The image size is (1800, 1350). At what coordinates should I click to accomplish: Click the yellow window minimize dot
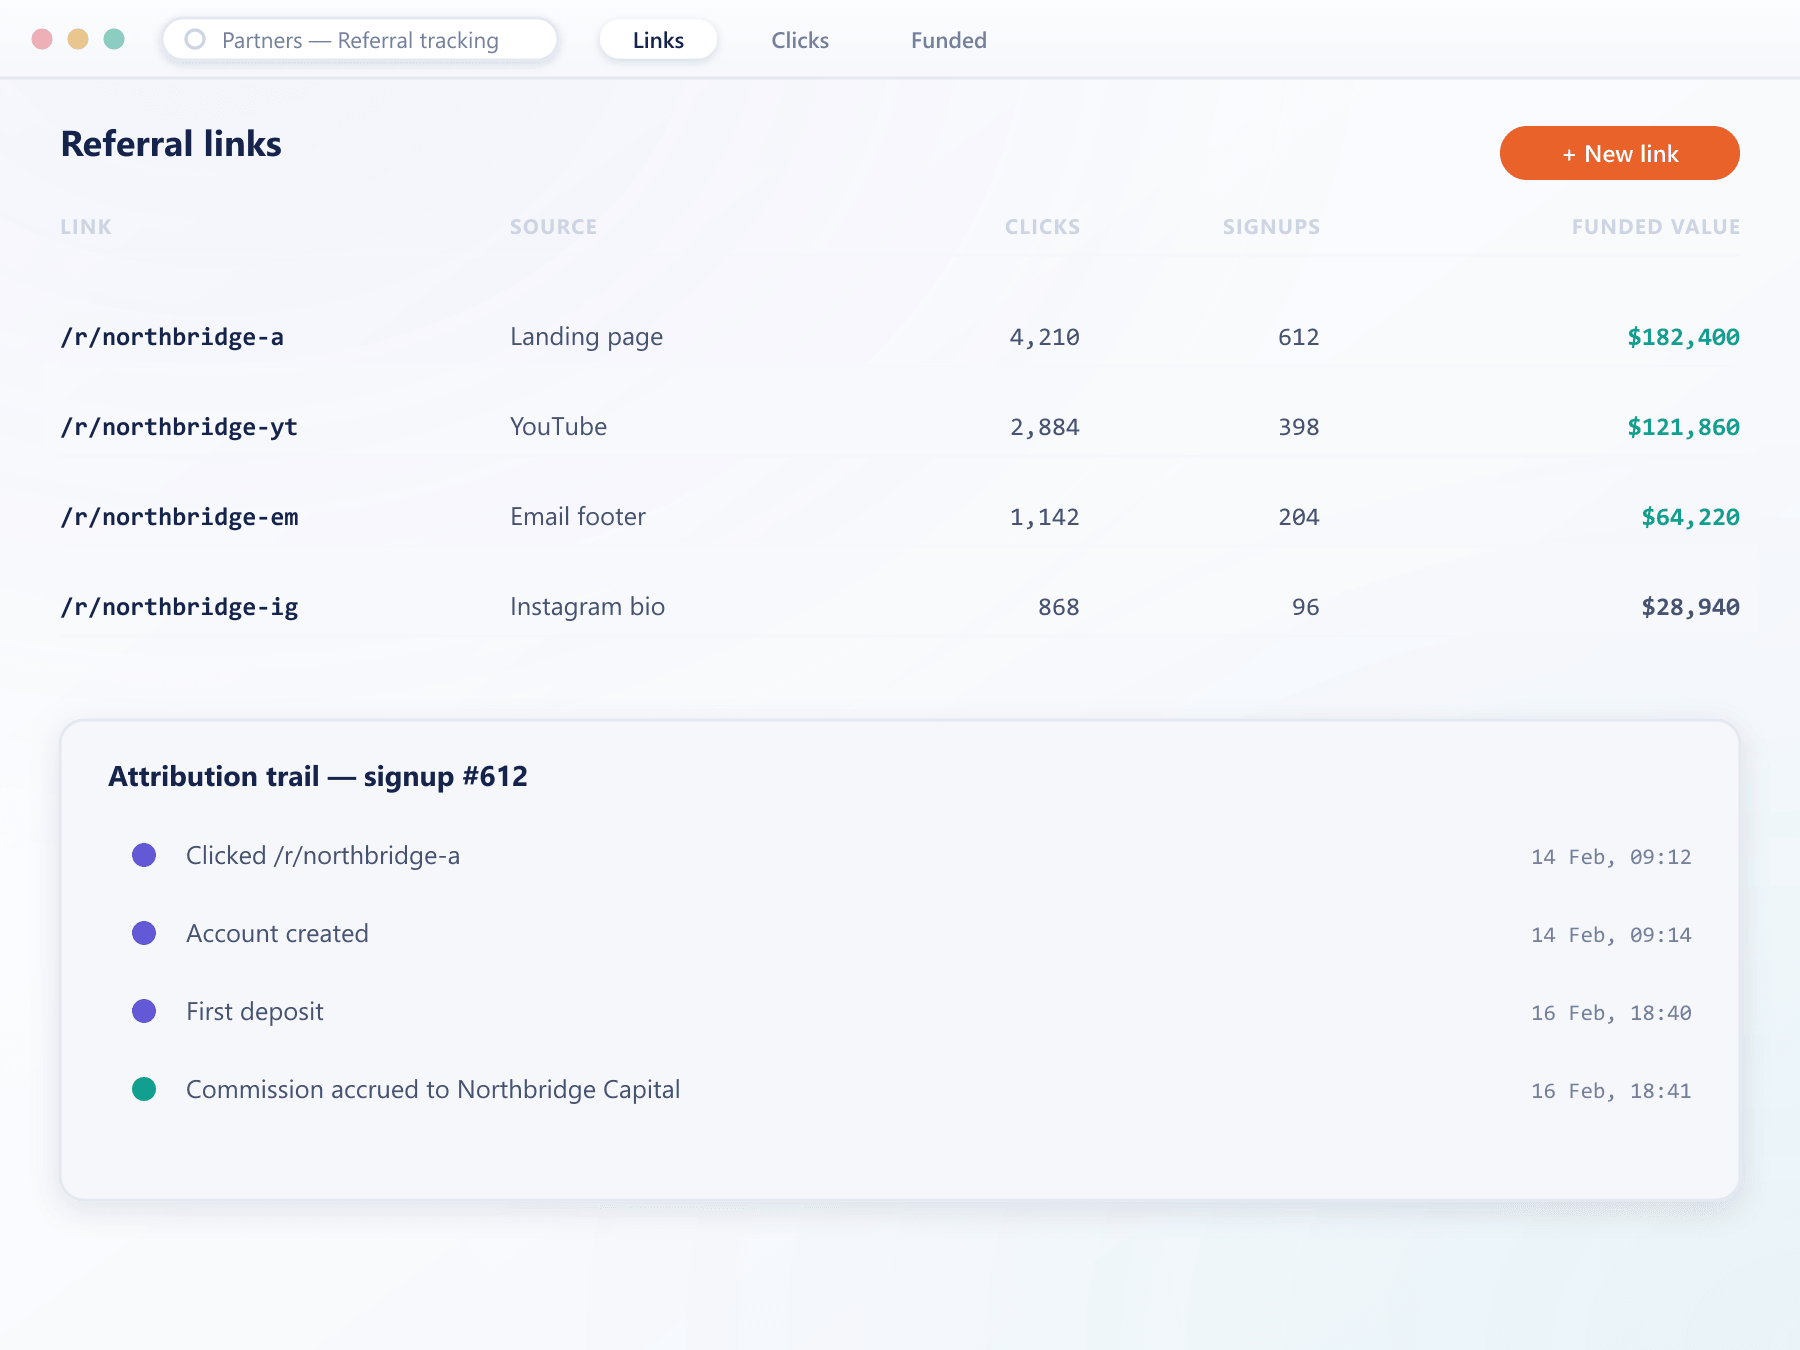click(x=78, y=39)
